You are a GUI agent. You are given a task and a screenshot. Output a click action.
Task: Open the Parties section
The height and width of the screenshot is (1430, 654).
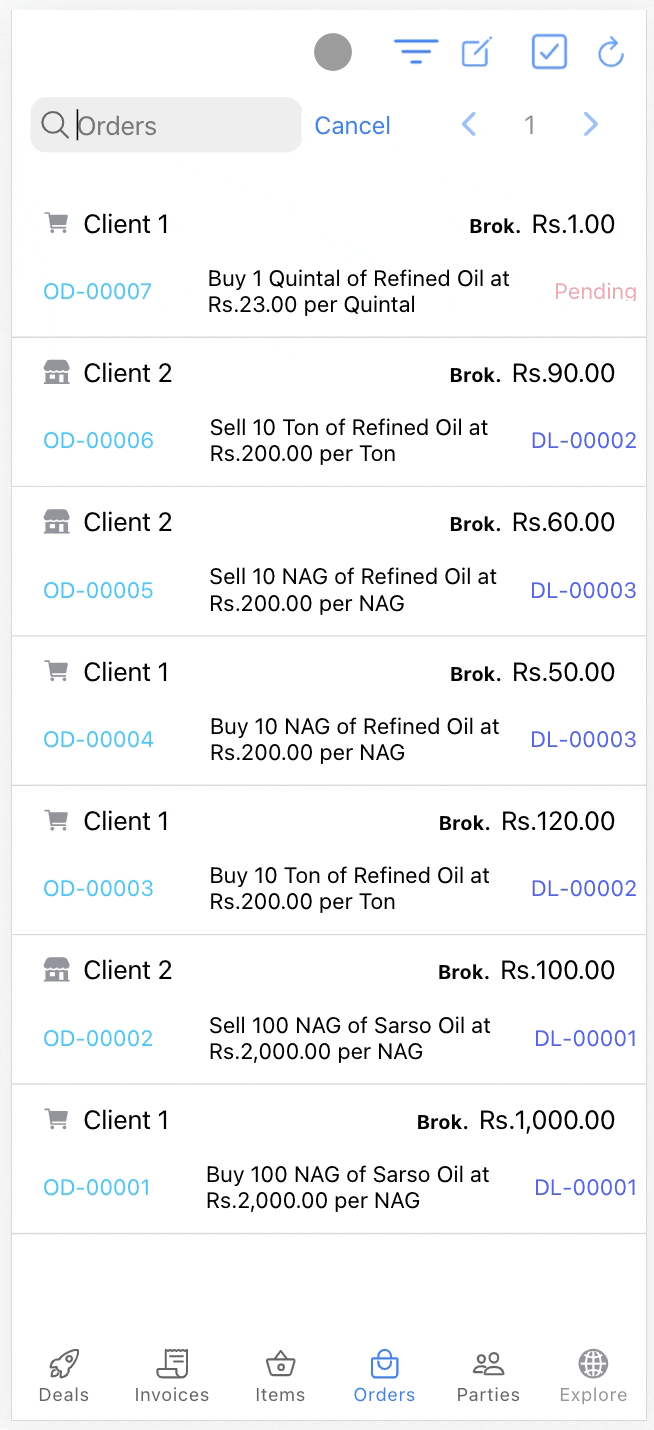(488, 1375)
